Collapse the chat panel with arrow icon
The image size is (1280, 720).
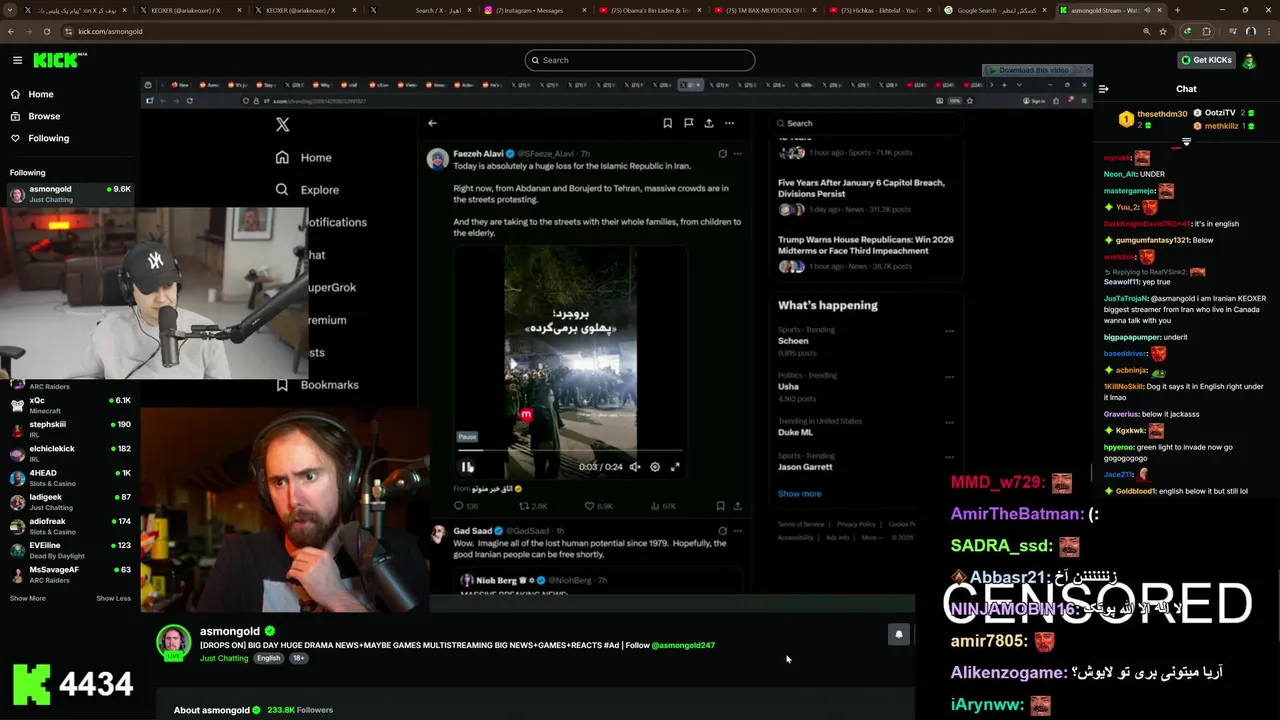[1103, 89]
